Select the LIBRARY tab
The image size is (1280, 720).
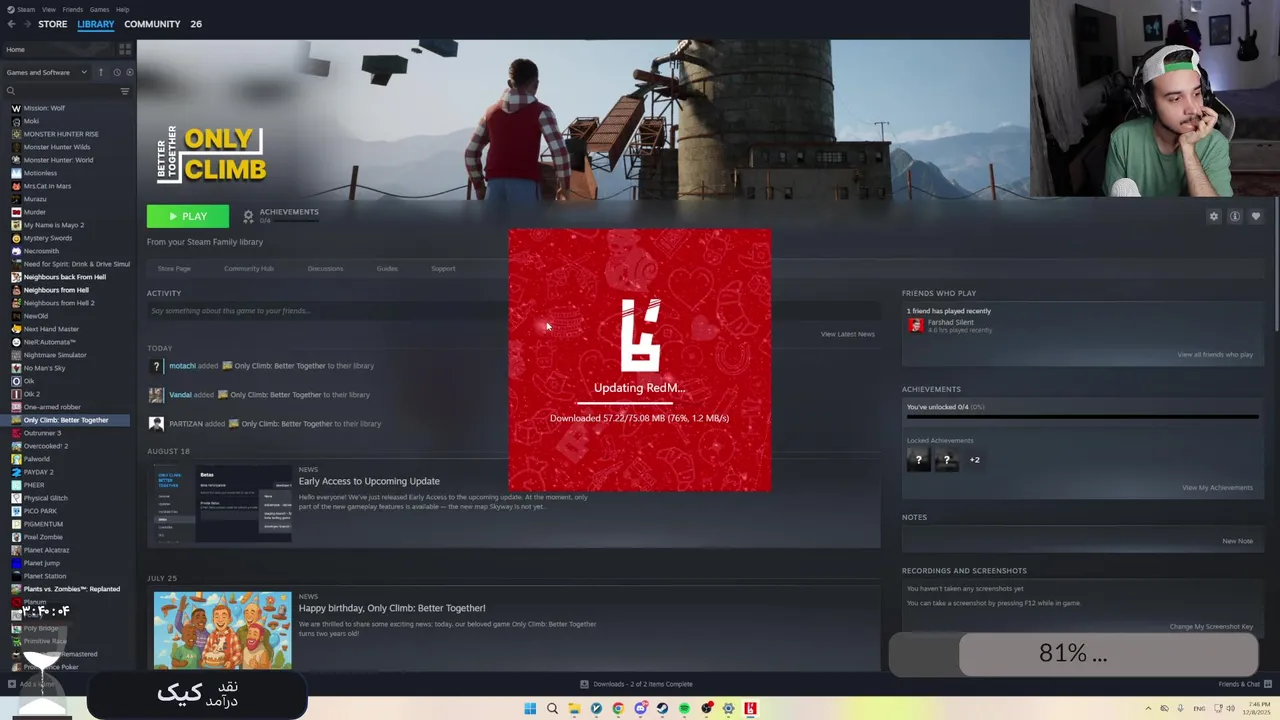(96, 24)
